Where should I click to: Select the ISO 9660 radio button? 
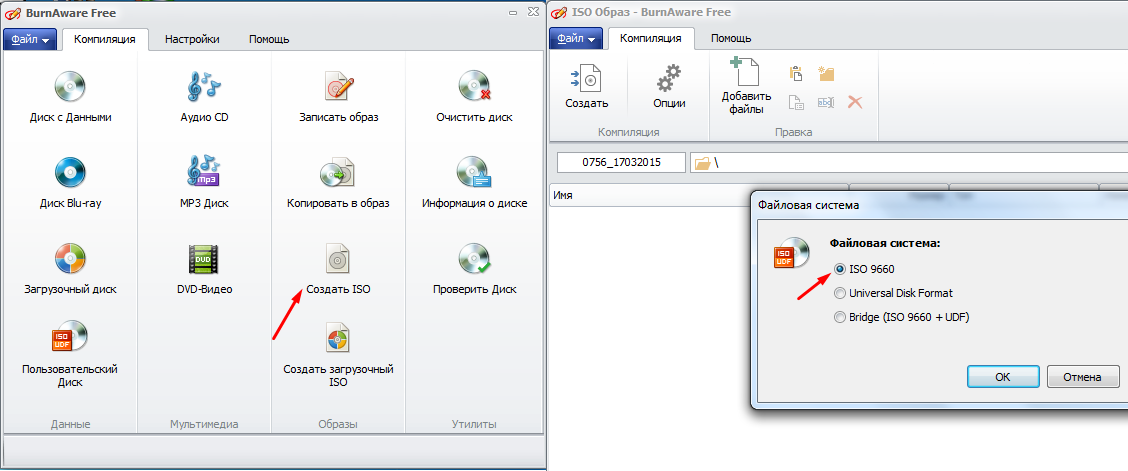coord(840,269)
